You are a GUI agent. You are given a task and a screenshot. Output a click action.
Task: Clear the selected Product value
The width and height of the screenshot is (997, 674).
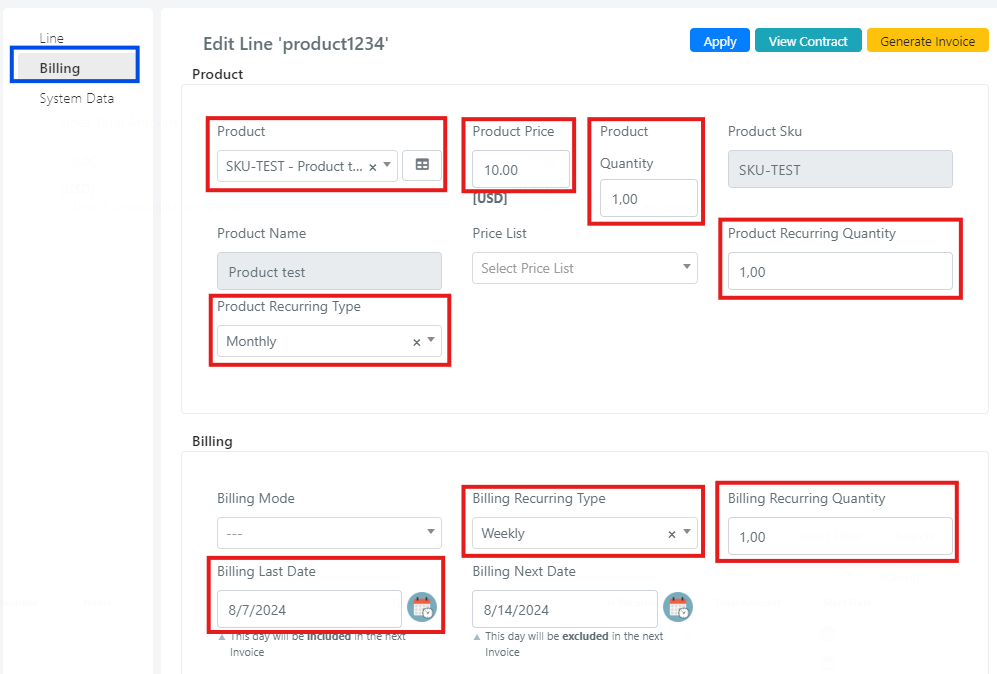tap(373, 167)
